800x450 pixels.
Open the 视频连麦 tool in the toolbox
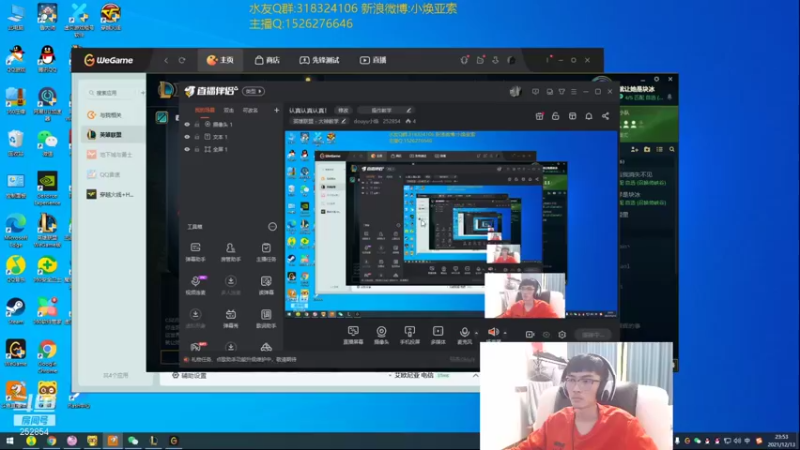pos(195,285)
